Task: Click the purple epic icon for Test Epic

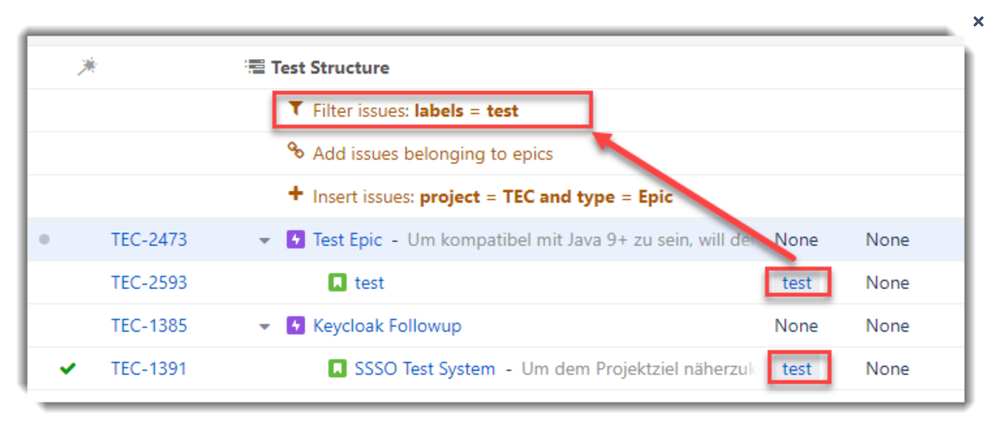Action: [295, 240]
